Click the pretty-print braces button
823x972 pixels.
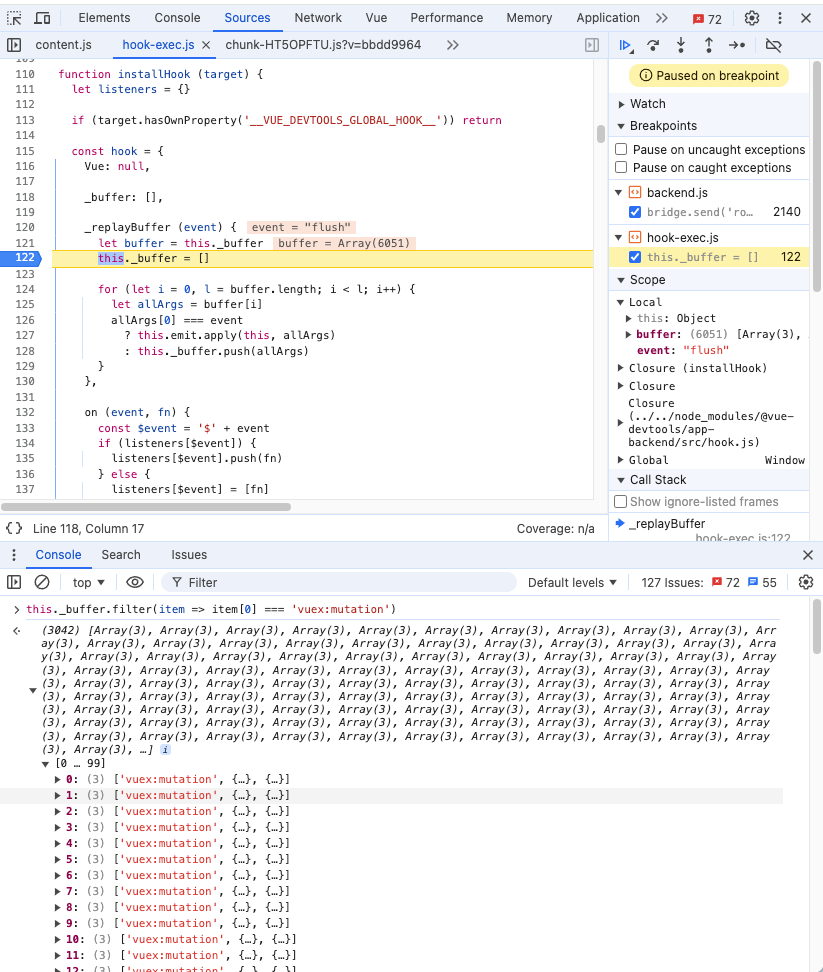[14, 528]
